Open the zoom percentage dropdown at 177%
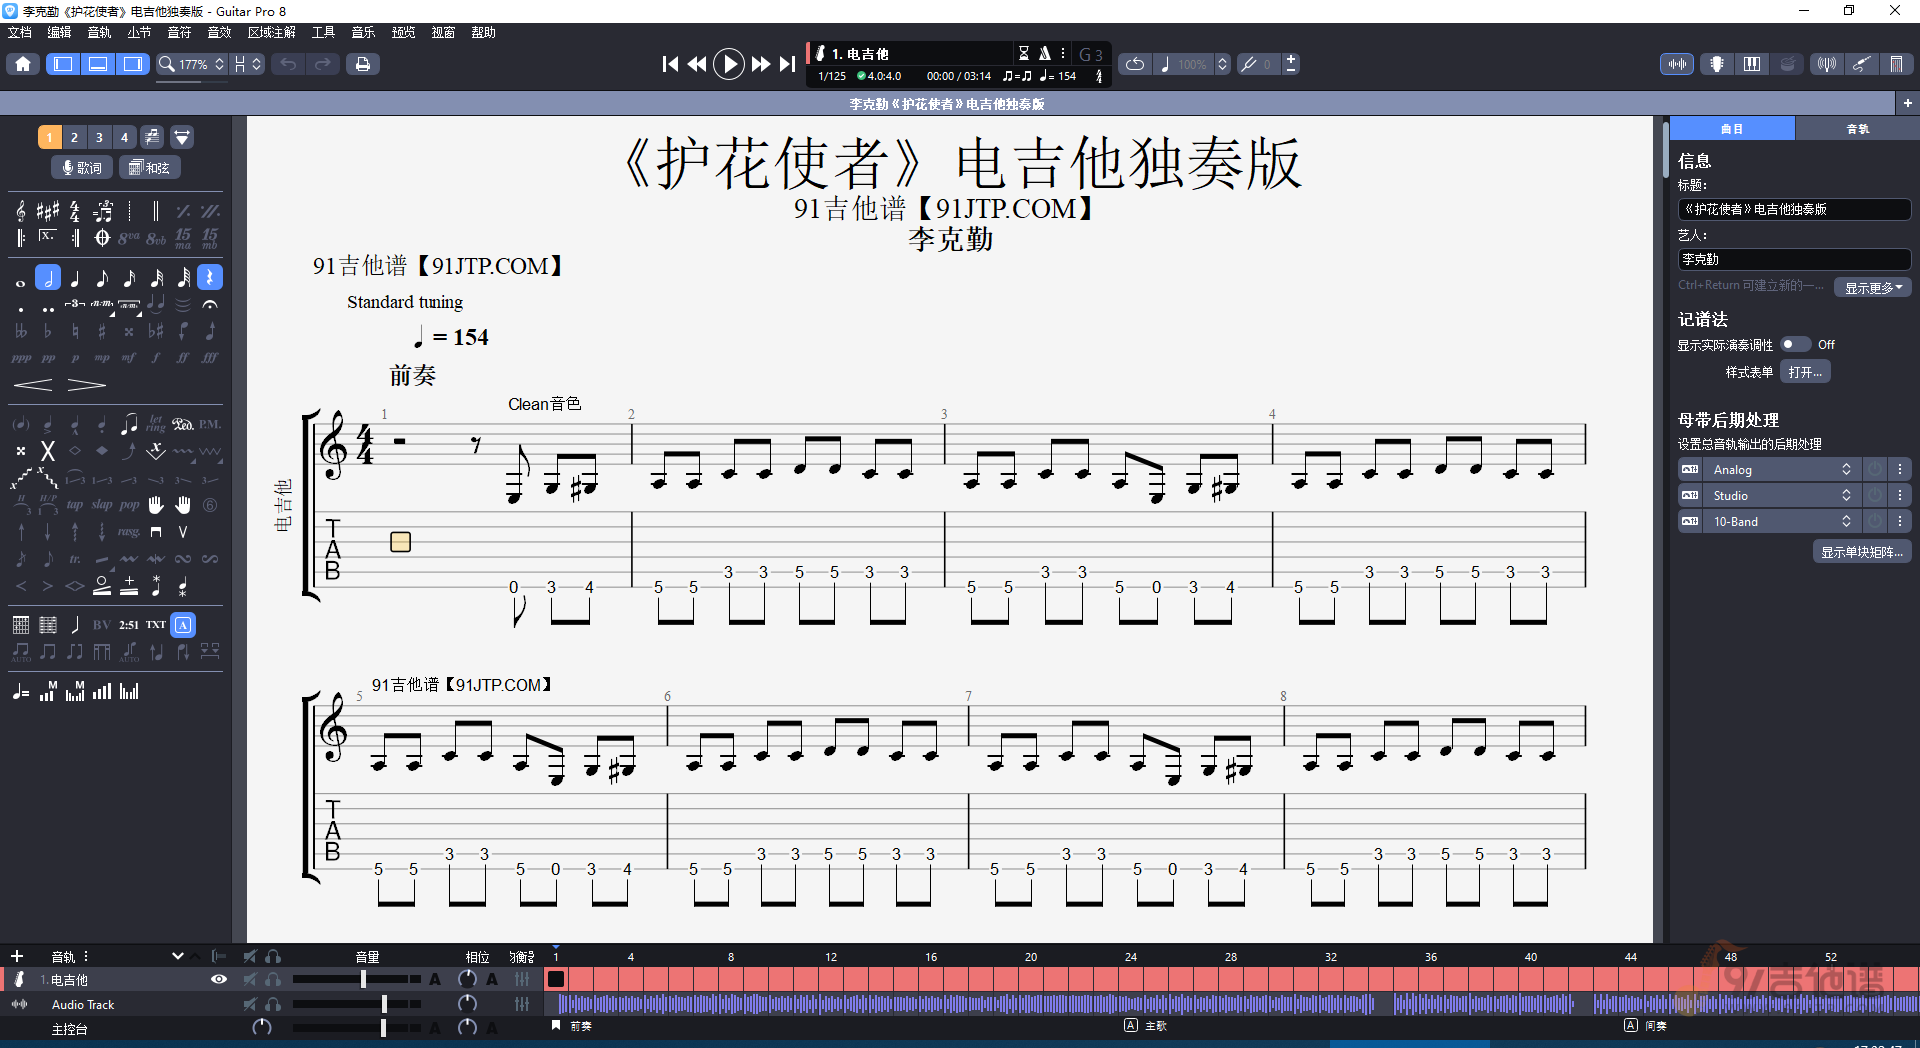This screenshot has width=1920, height=1048. tap(192, 64)
